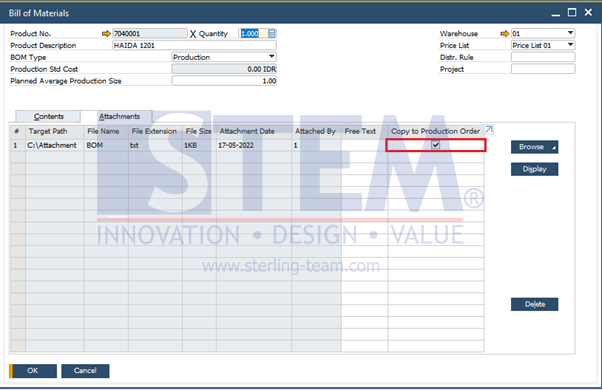
Task: Click the Product No. field 7040001
Action: (150, 34)
